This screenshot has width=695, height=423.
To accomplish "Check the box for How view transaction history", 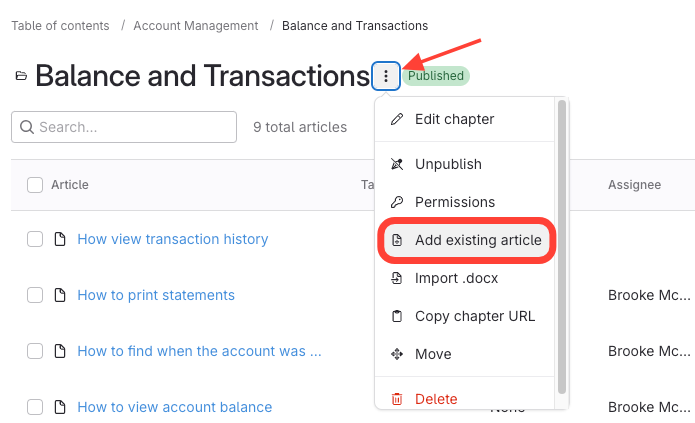I will coord(35,239).
